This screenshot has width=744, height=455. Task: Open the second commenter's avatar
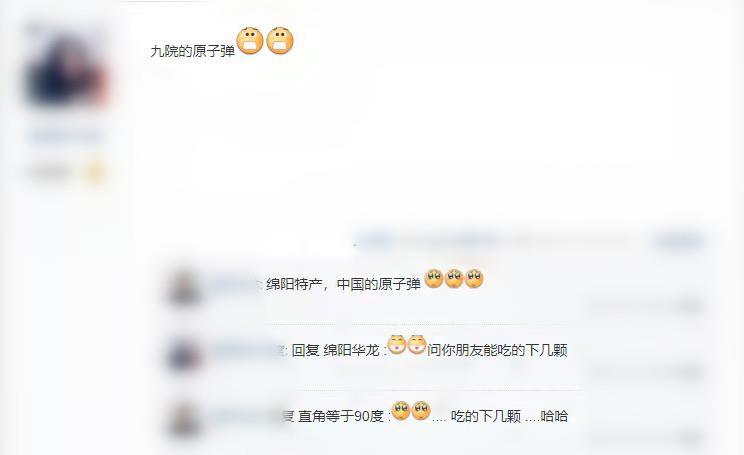[x=184, y=354]
